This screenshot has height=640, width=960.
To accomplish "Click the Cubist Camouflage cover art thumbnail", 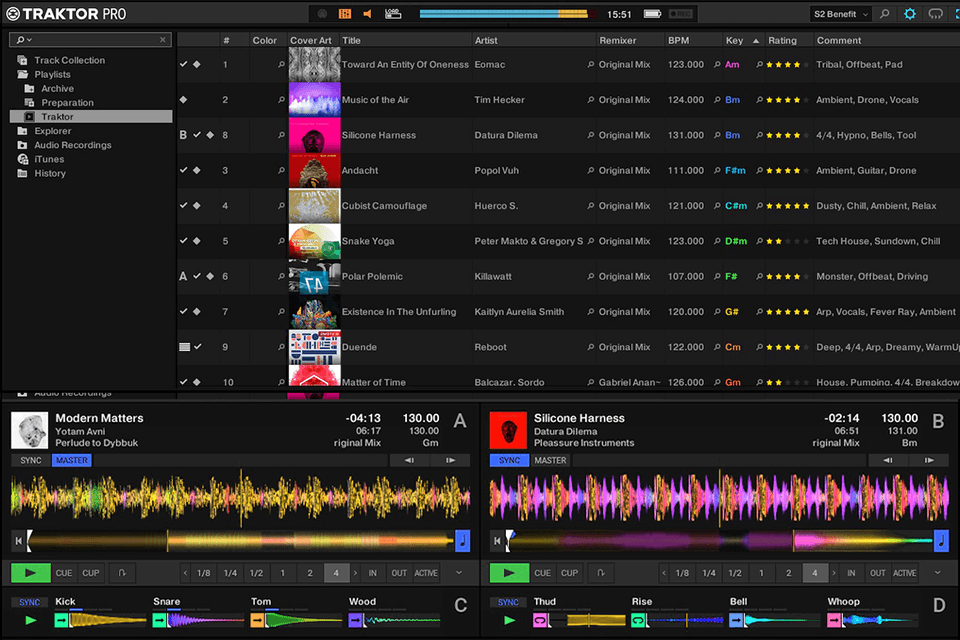I will (314, 206).
